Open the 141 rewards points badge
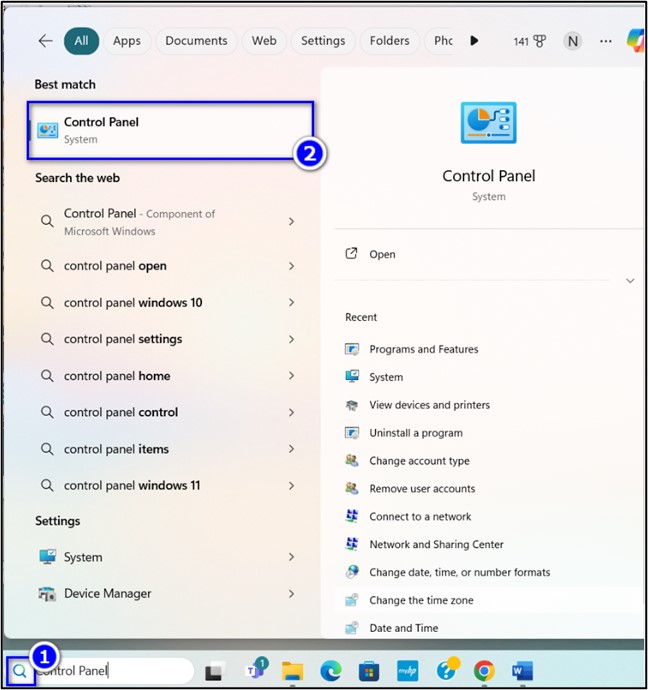This screenshot has width=648, height=690. click(529, 41)
